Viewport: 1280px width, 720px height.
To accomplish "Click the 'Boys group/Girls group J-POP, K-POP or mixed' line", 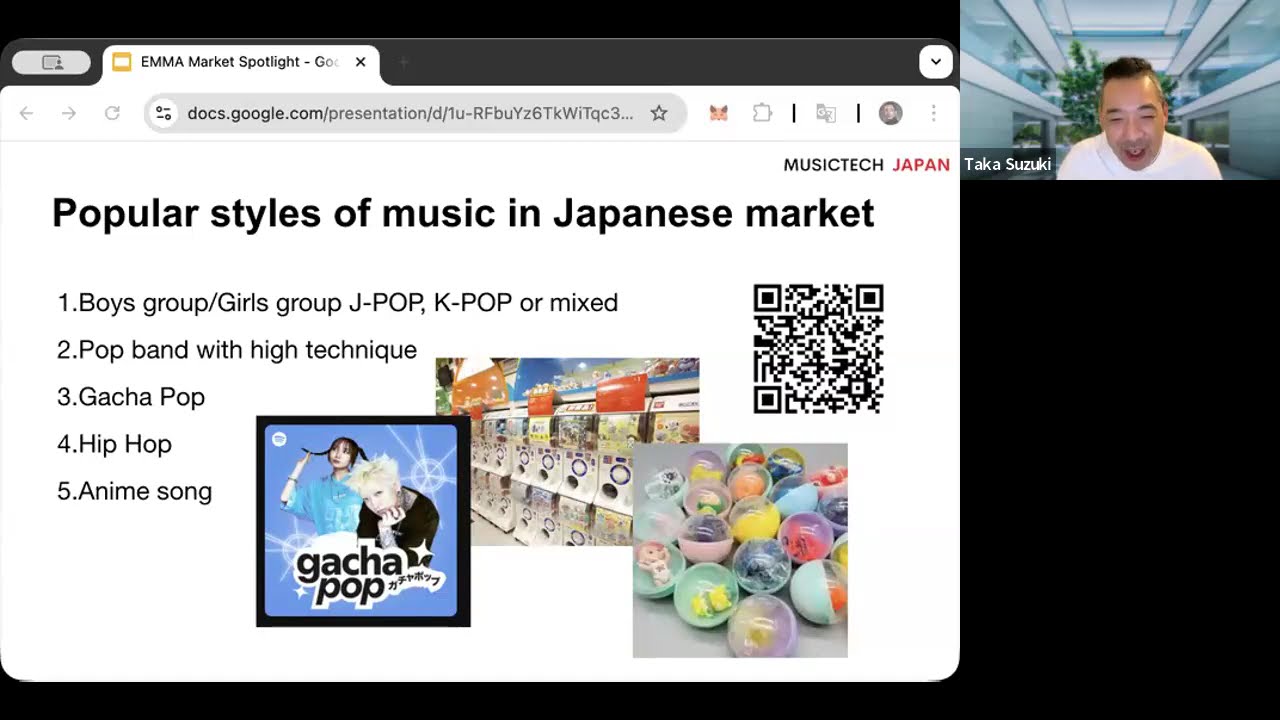I will (x=337, y=302).
